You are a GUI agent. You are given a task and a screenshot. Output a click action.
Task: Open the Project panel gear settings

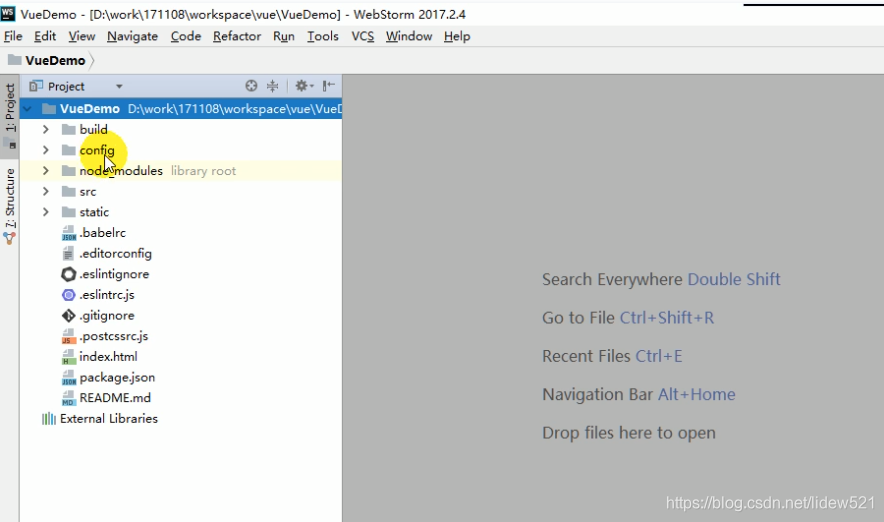point(303,86)
